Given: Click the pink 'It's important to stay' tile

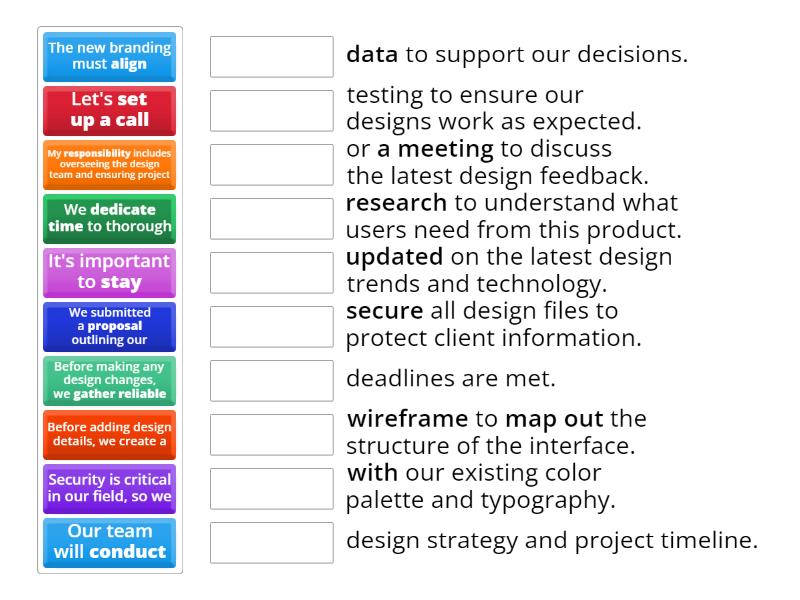Looking at the screenshot, I should (110, 272).
